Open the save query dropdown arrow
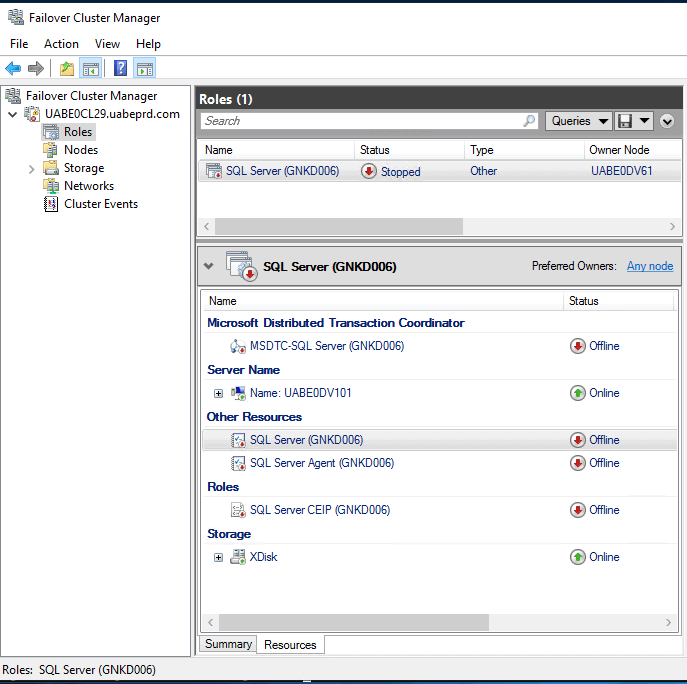 (644, 120)
